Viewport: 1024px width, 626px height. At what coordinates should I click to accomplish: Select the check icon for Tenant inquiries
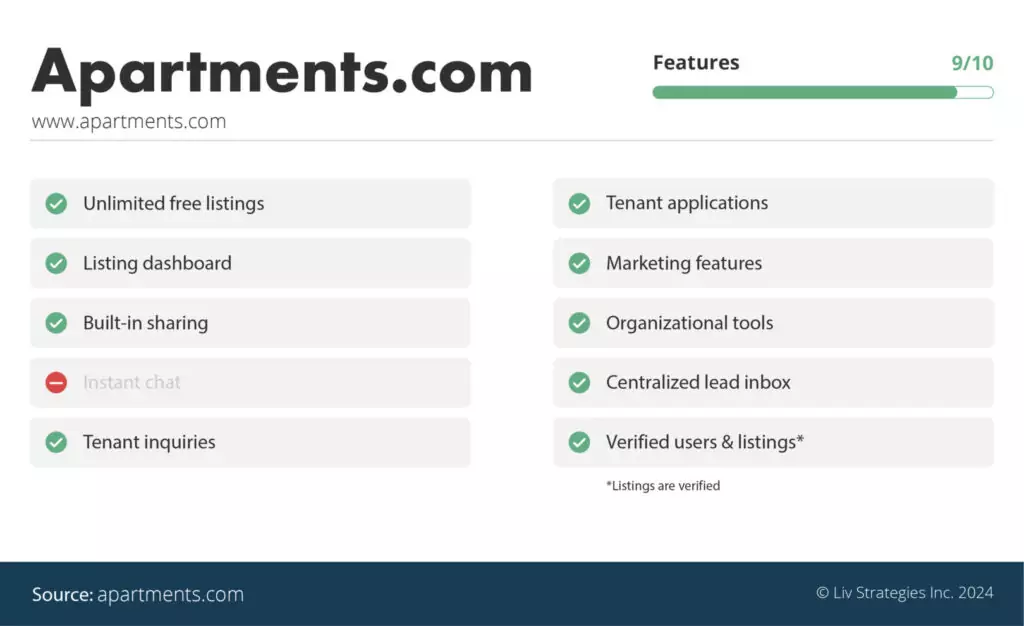click(56, 442)
